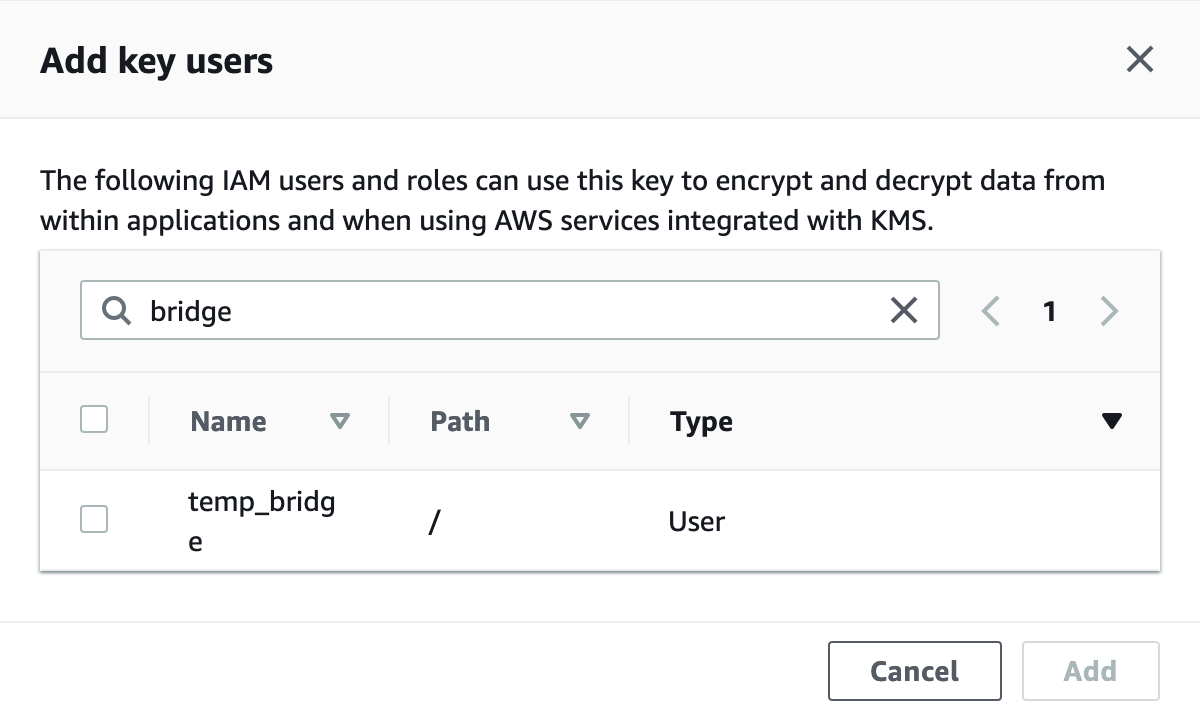Click the 'User' type cell

click(697, 521)
